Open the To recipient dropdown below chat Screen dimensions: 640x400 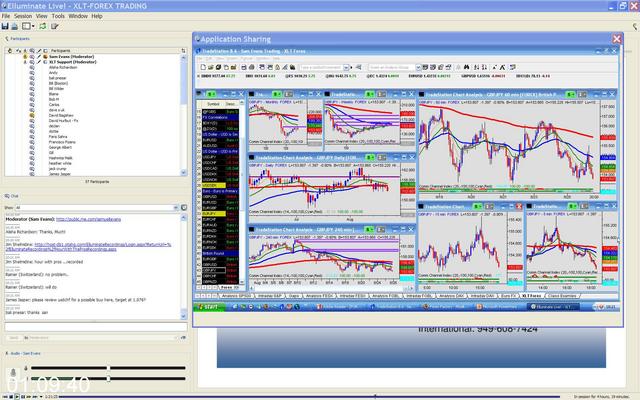coord(176,338)
